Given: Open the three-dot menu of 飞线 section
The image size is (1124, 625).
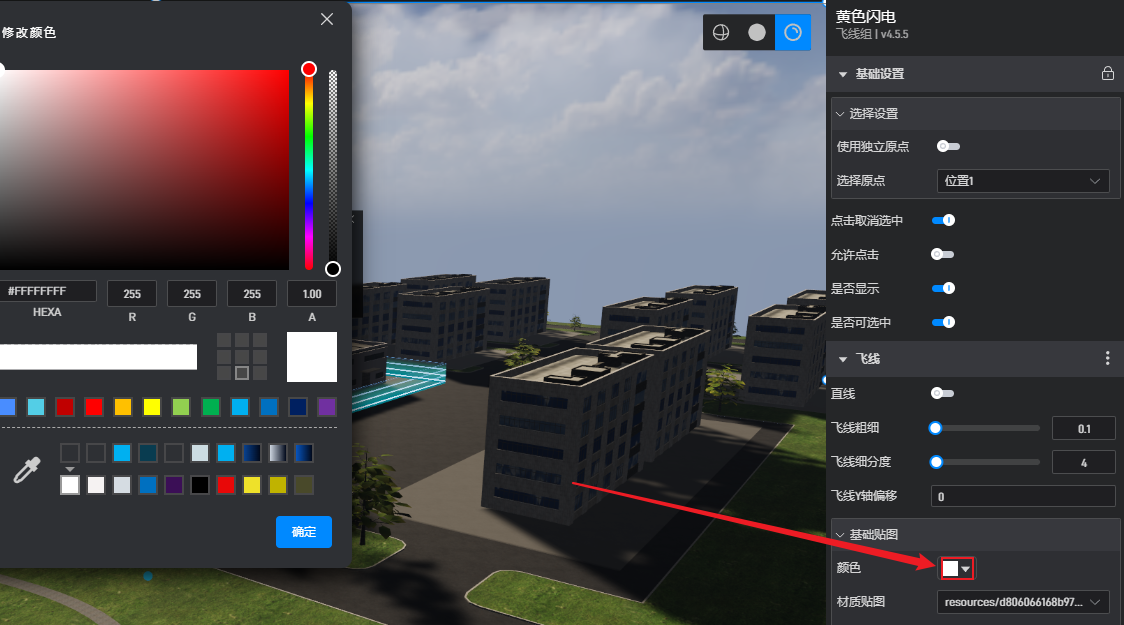Looking at the screenshot, I should click(1108, 358).
